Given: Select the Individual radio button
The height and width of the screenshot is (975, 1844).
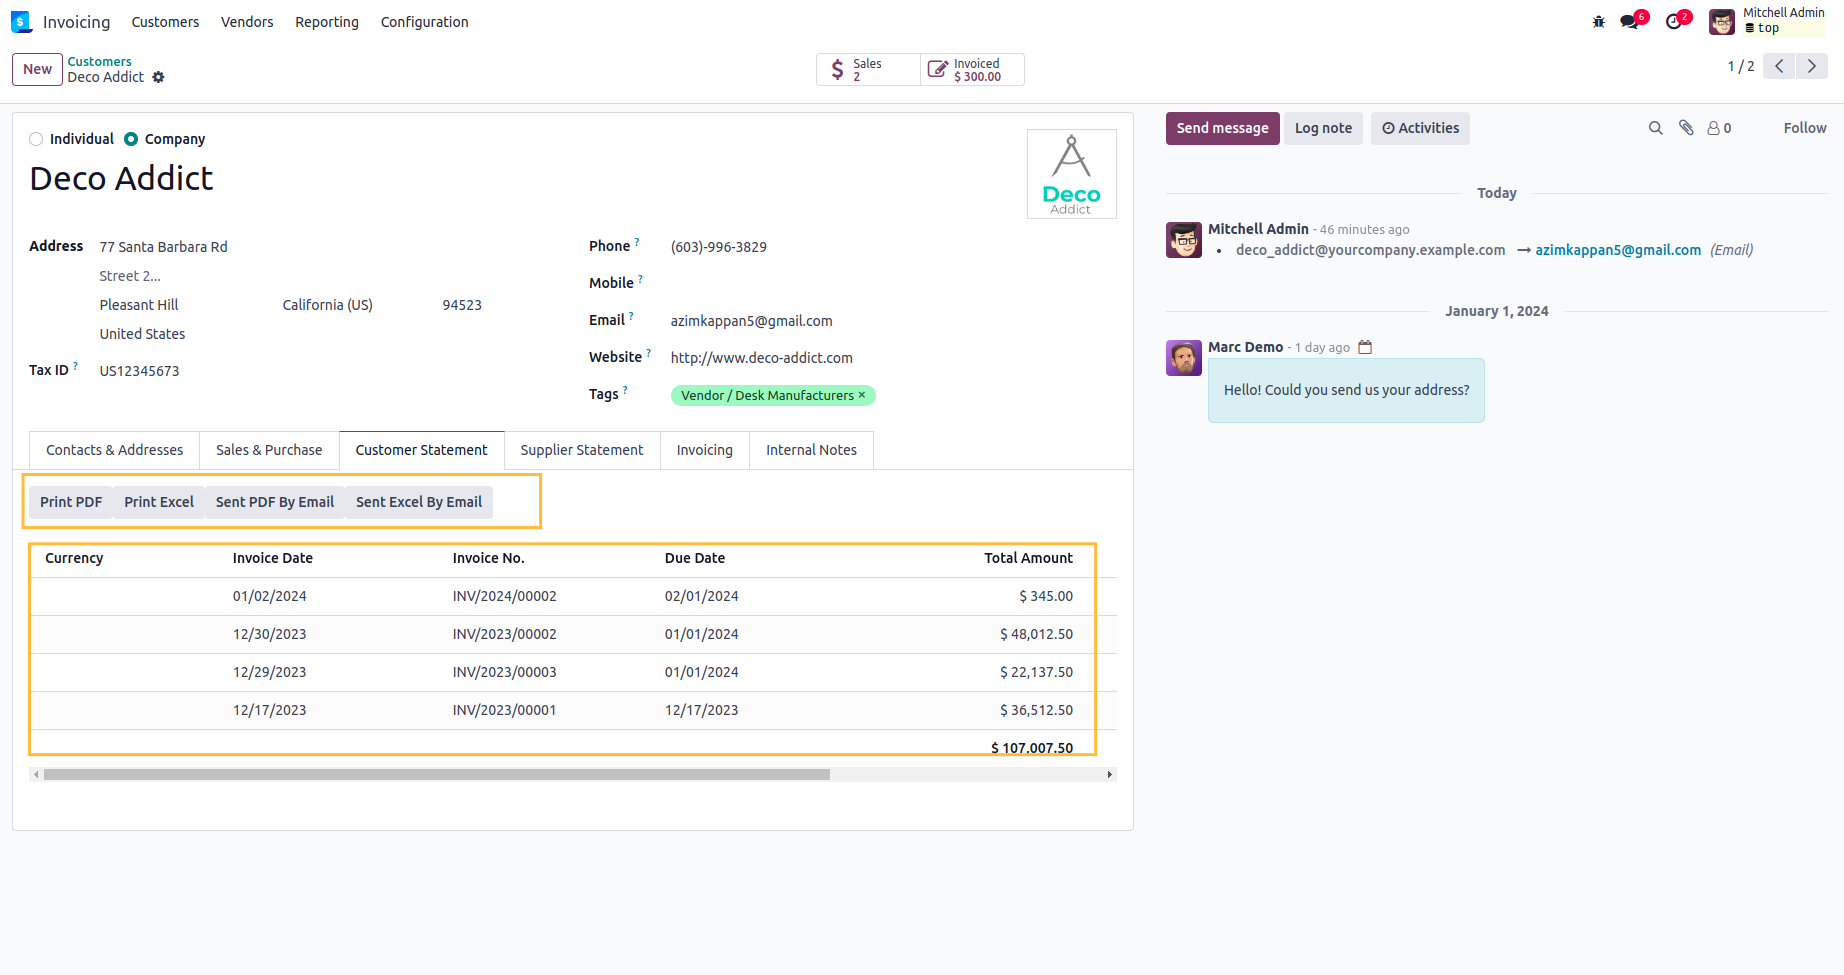Looking at the screenshot, I should [36, 139].
